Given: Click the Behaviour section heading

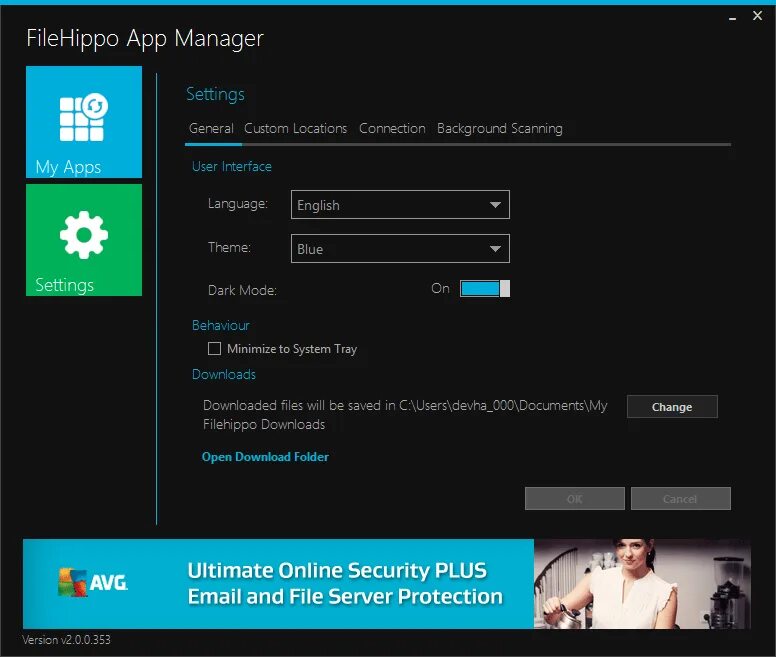Looking at the screenshot, I should tap(221, 326).
